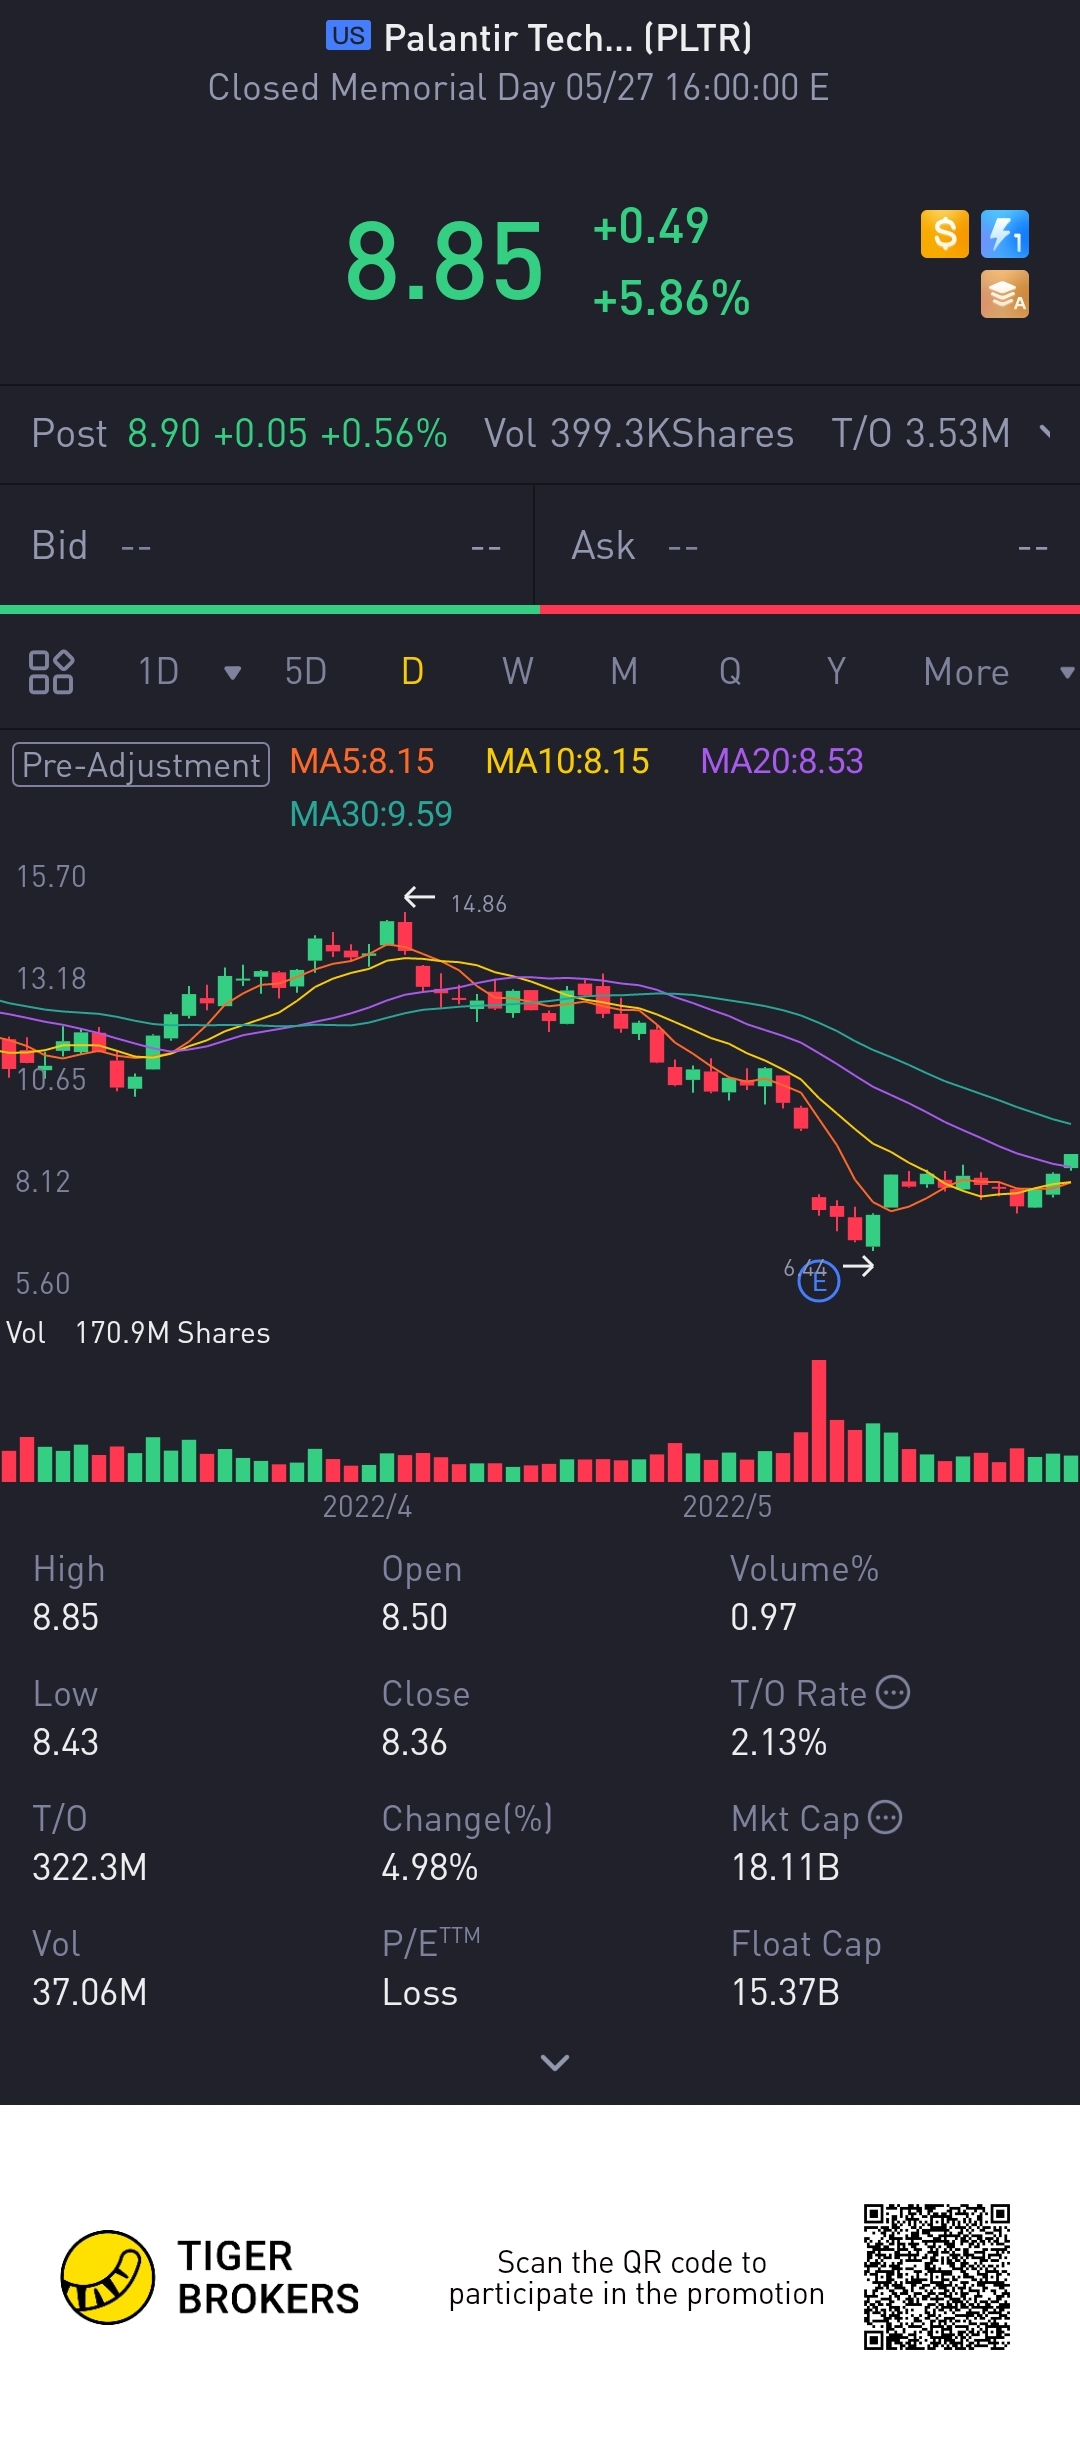Viewport: 1080px width, 2450px height.
Task: Tap the Vol 399.3KShares text
Action: click(639, 433)
